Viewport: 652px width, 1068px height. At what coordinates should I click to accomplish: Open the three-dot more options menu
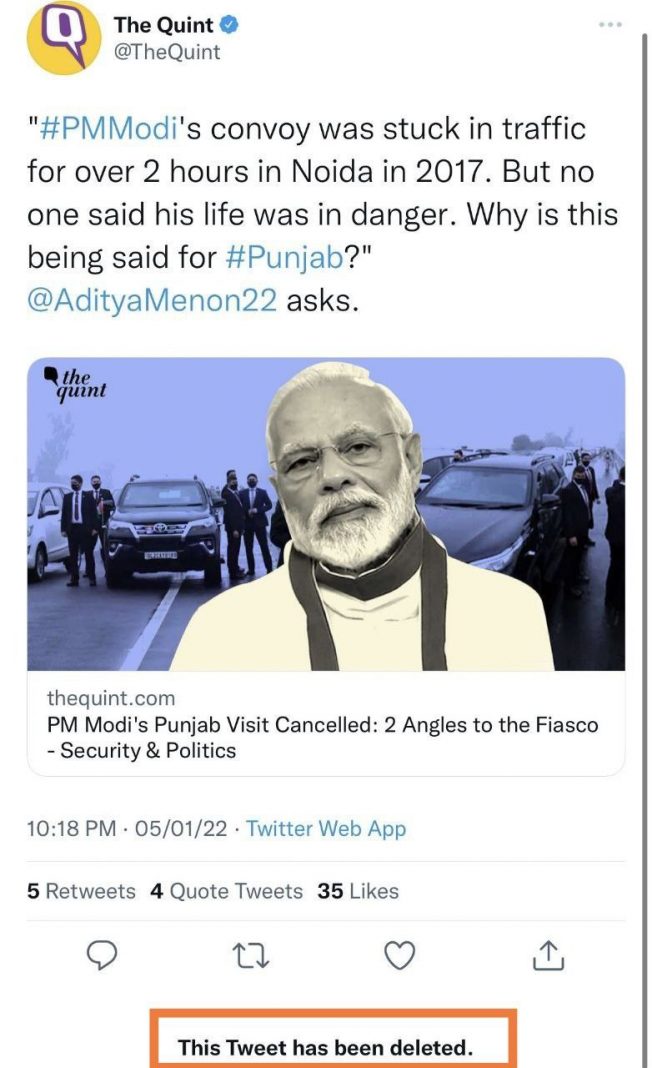[610, 23]
